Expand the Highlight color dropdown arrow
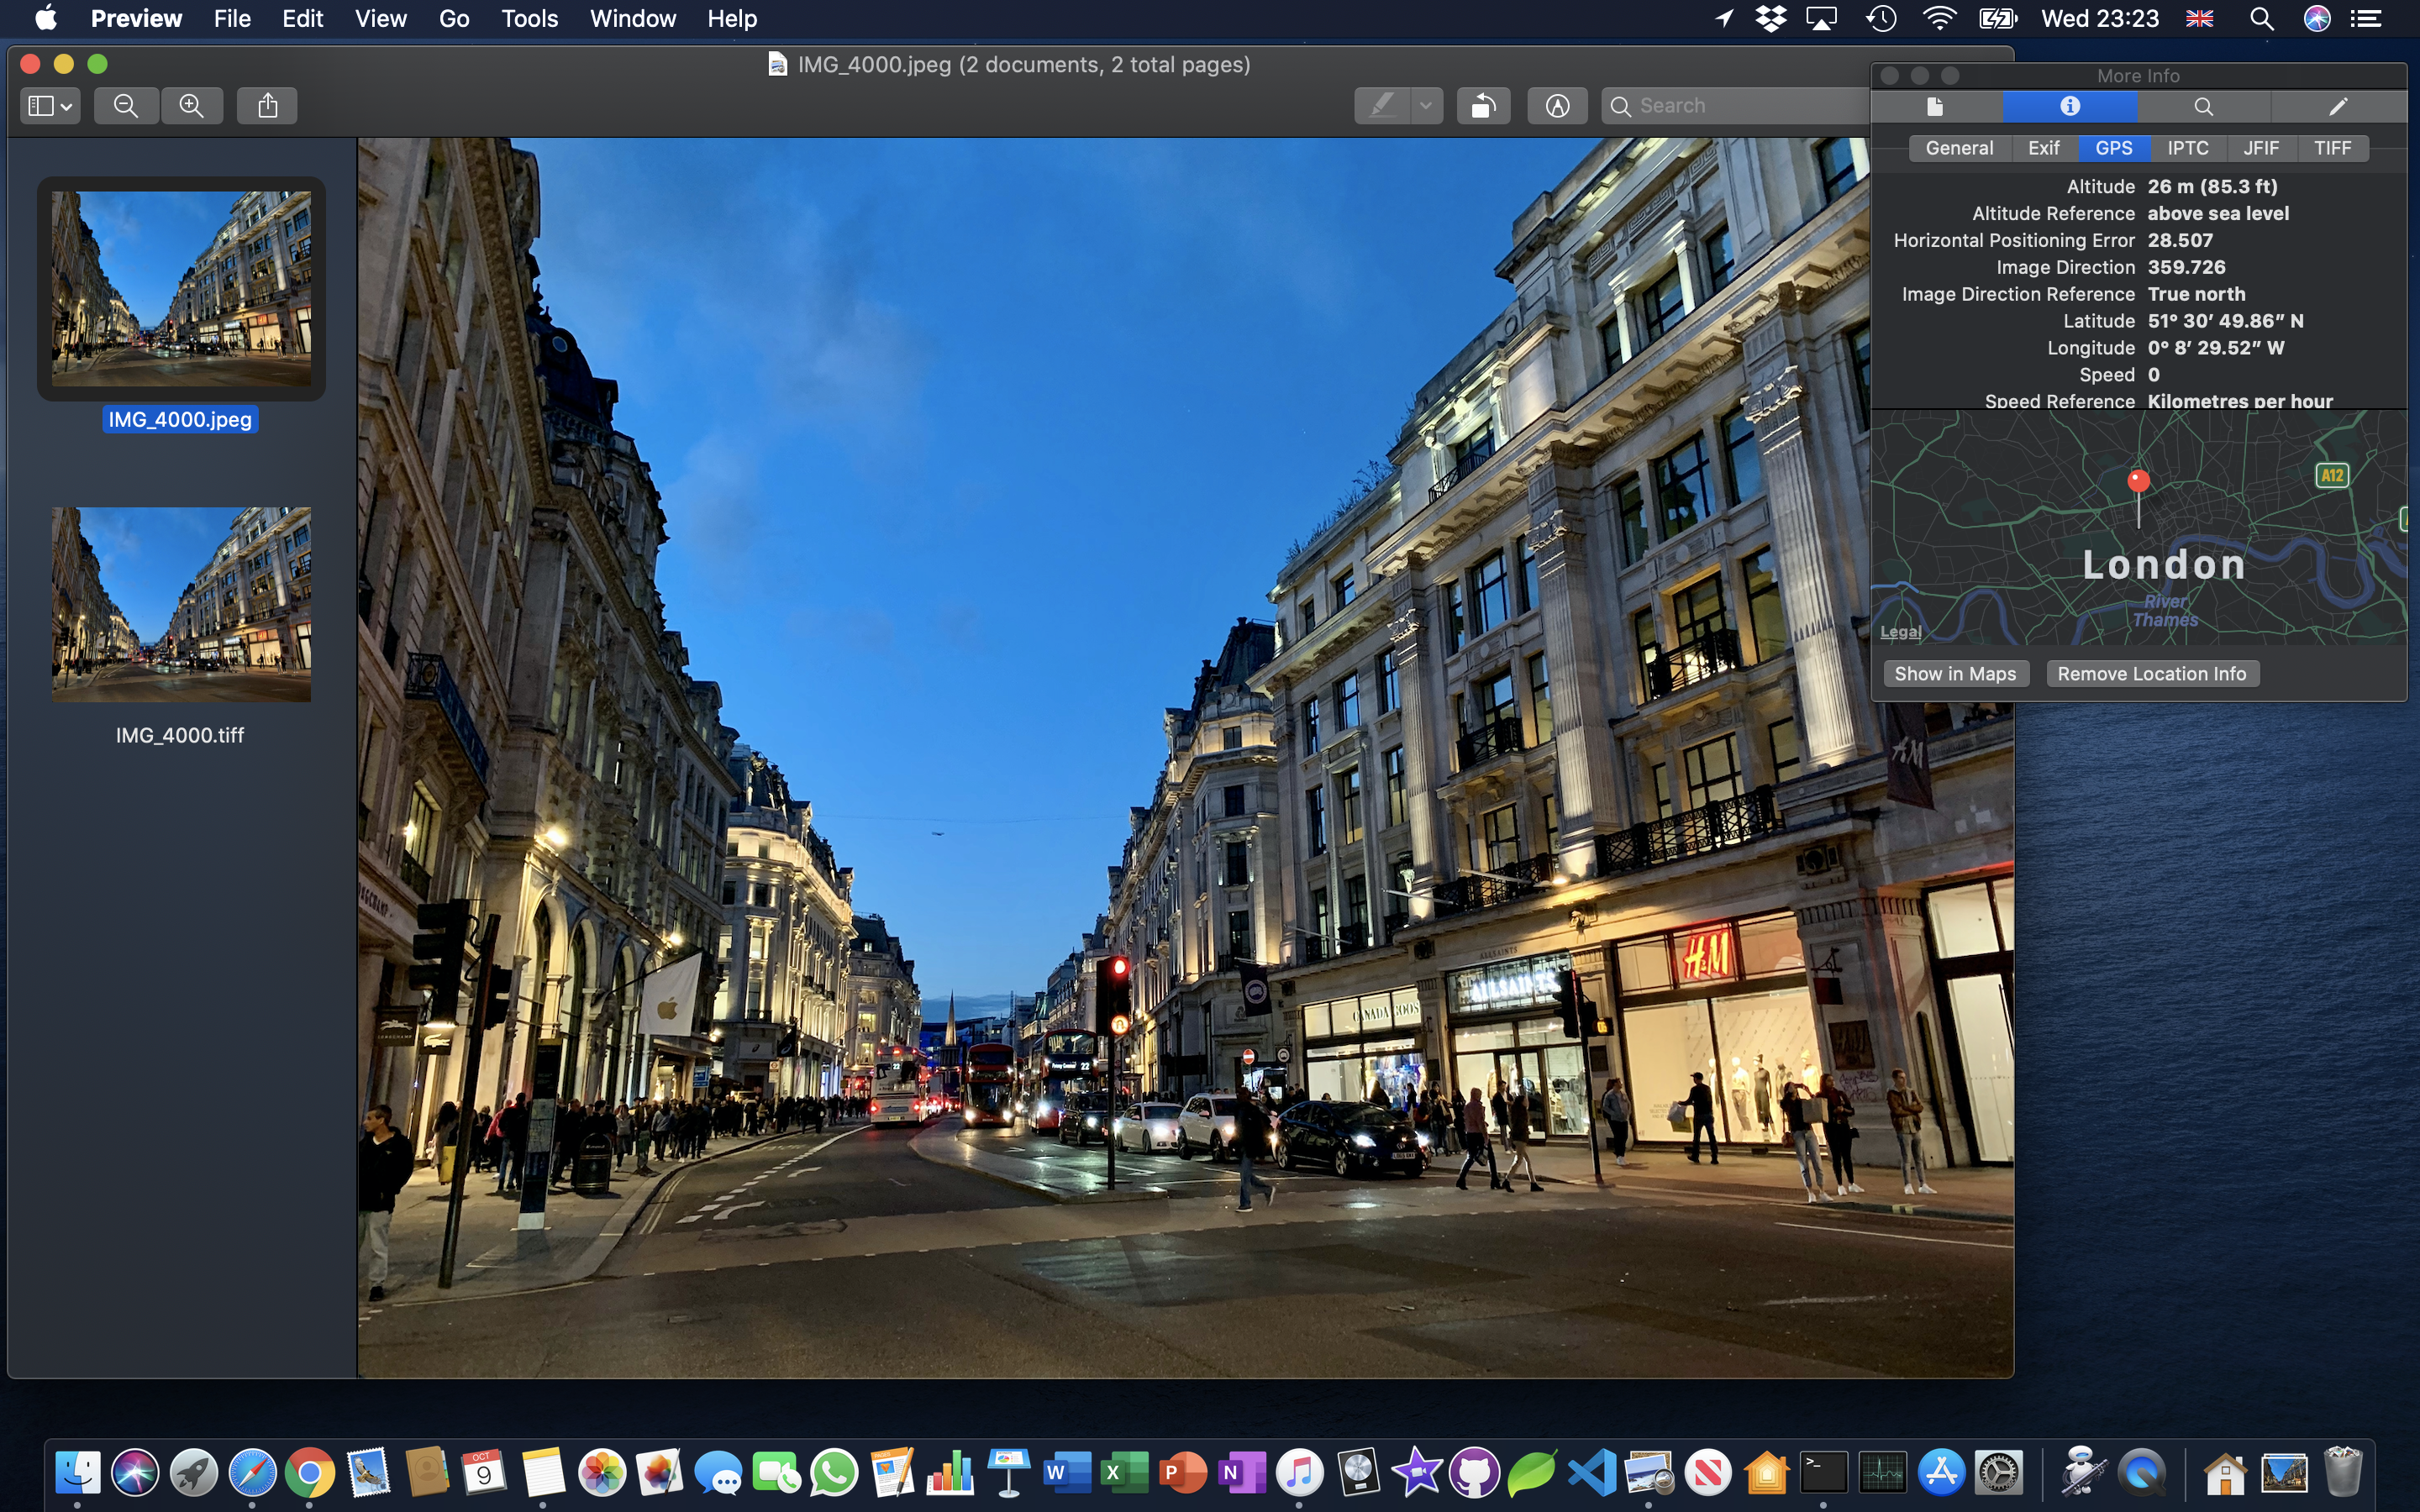The image size is (2420, 1512). [x=1426, y=106]
